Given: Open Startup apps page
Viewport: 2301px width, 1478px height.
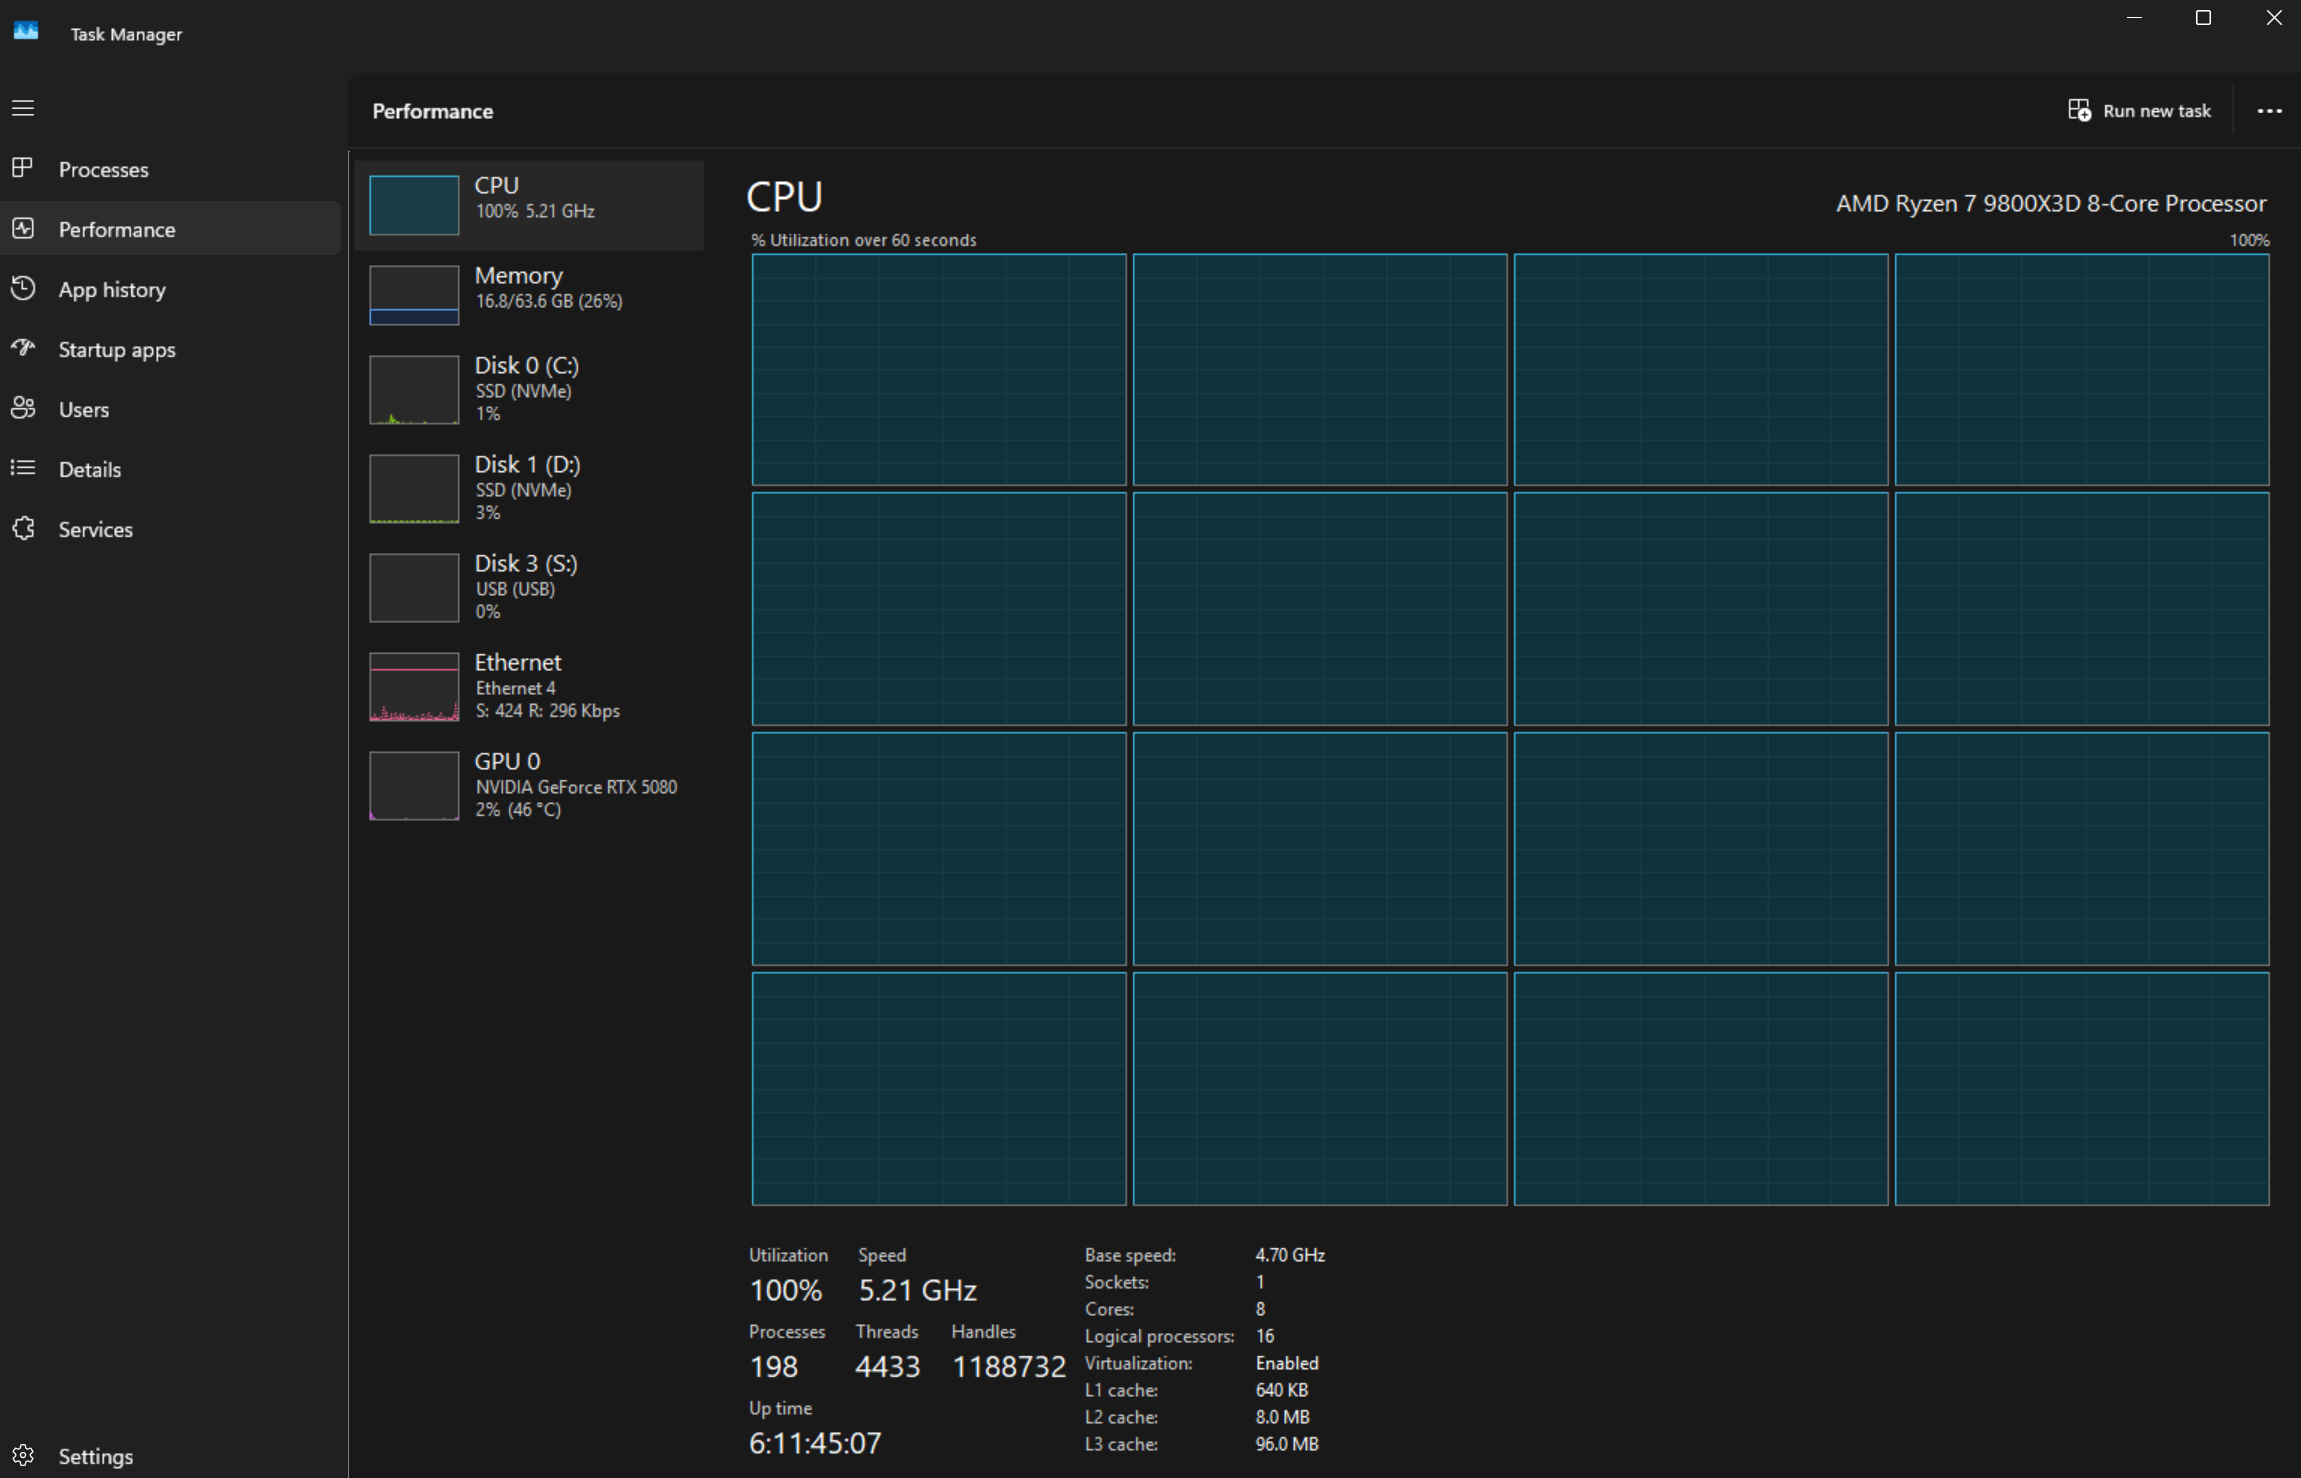Looking at the screenshot, I should 117,349.
